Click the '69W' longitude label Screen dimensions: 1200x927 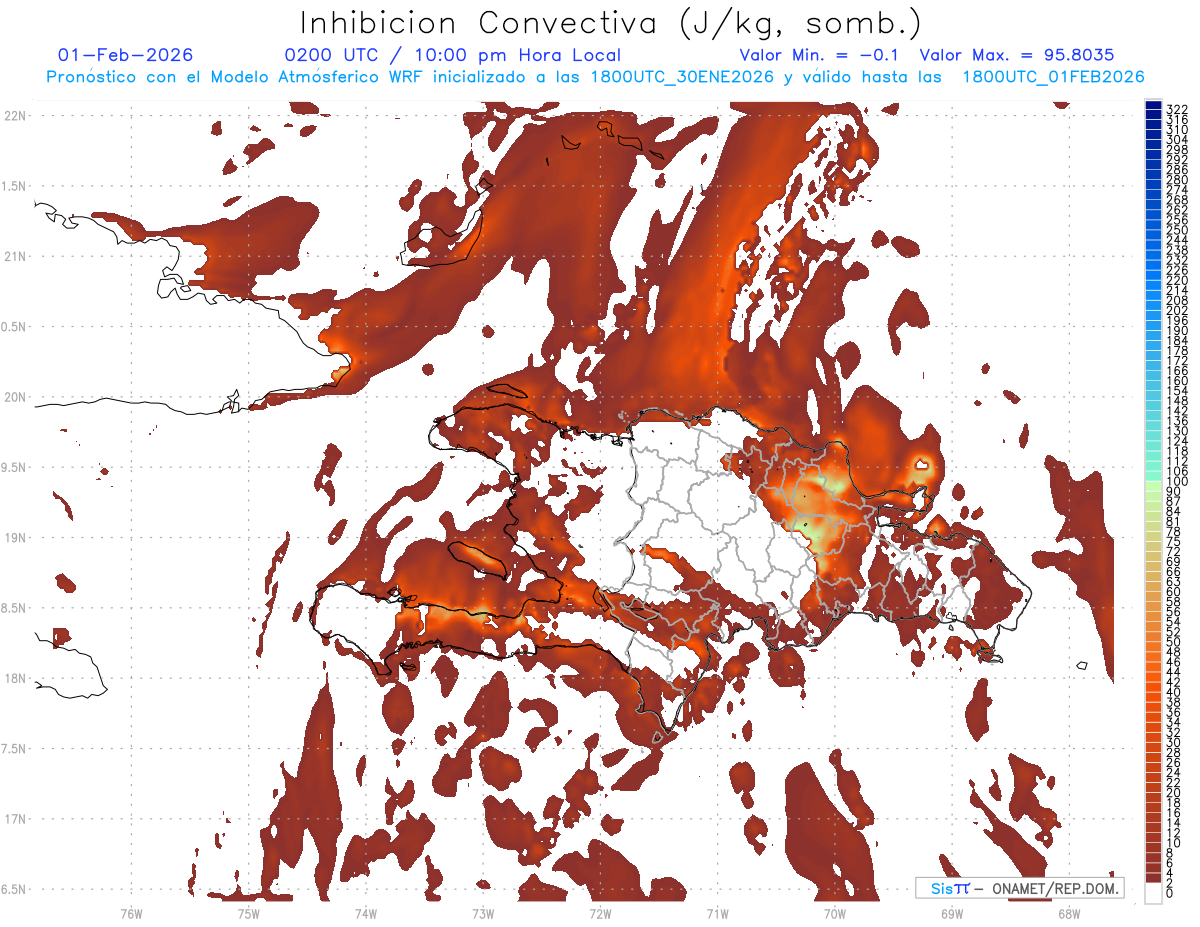951,913
